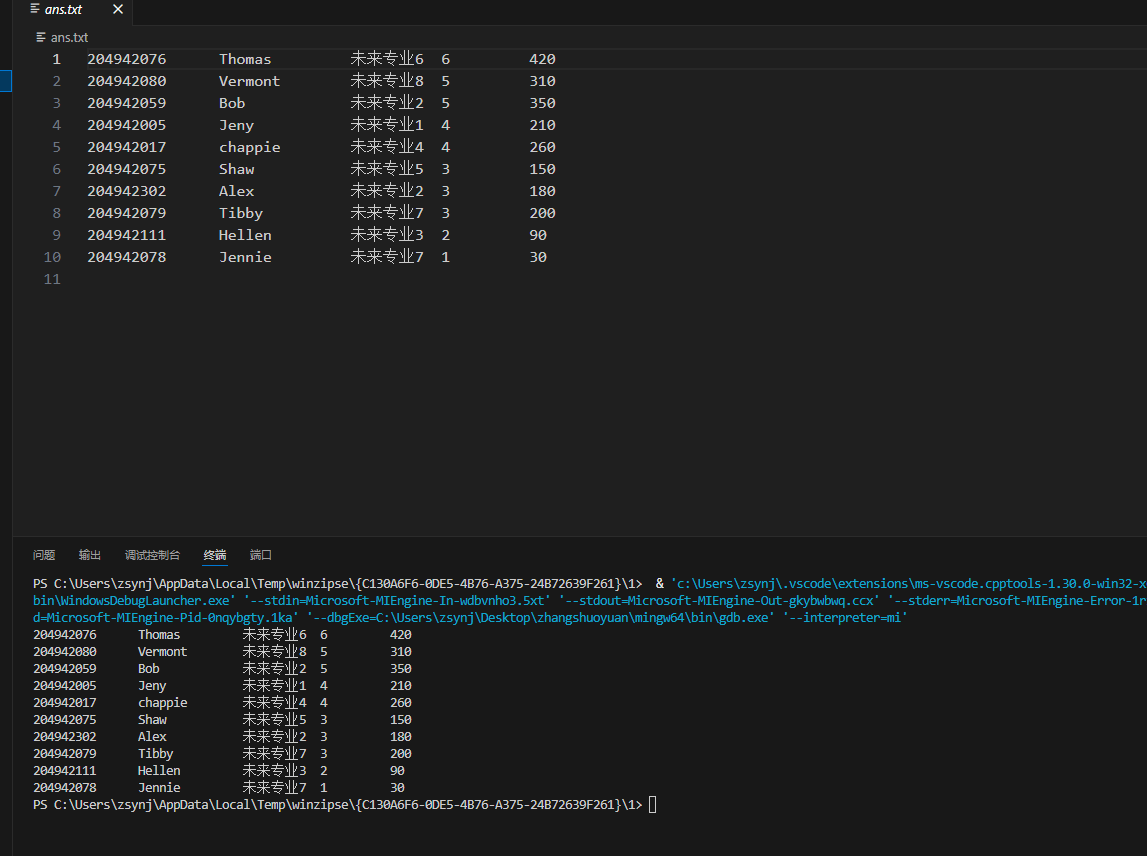
Task: Open the 调试控制台 panel tab
Action: click(x=152, y=555)
